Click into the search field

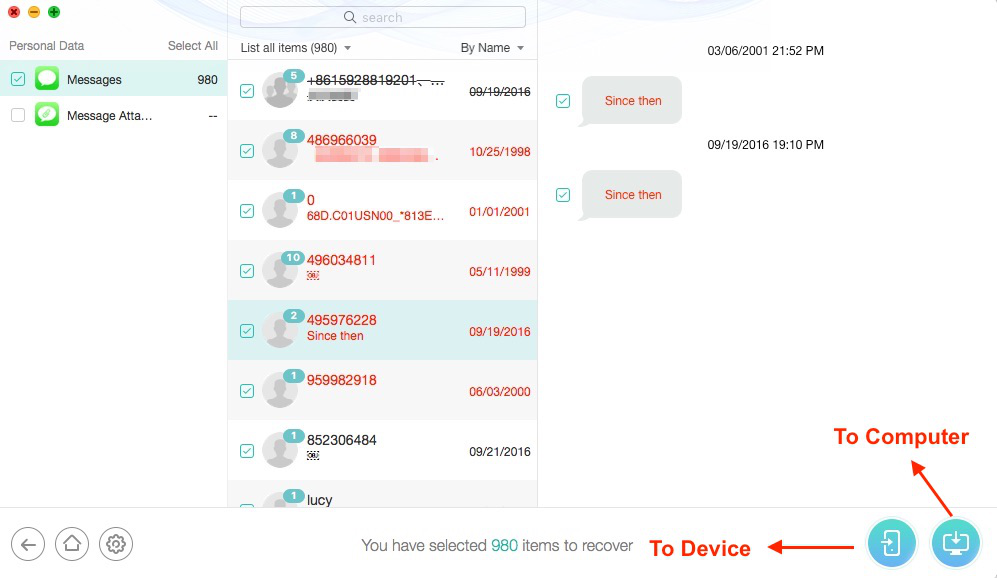pyautogui.click(x=383, y=17)
